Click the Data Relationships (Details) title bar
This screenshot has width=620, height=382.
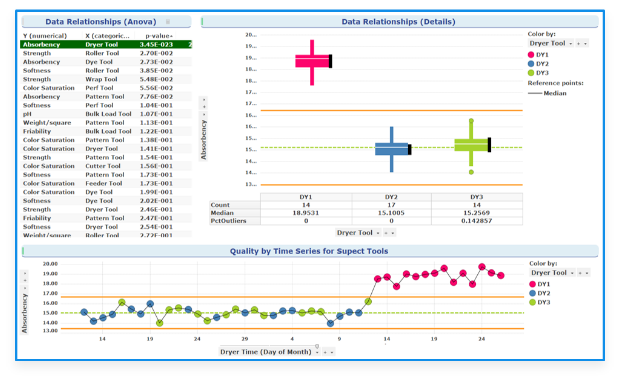[x=399, y=22]
